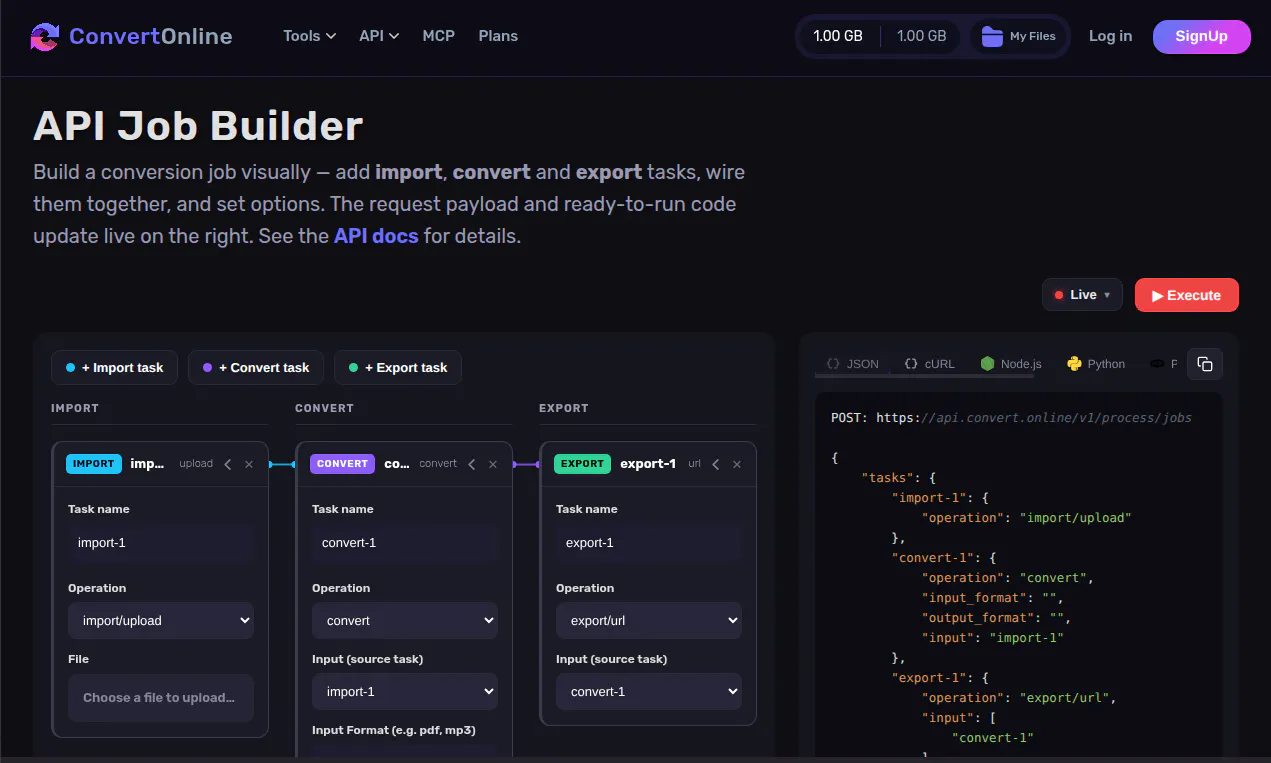Screen dimensions: 1271x763
Task: Add a new Export task
Action: click(x=398, y=368)
